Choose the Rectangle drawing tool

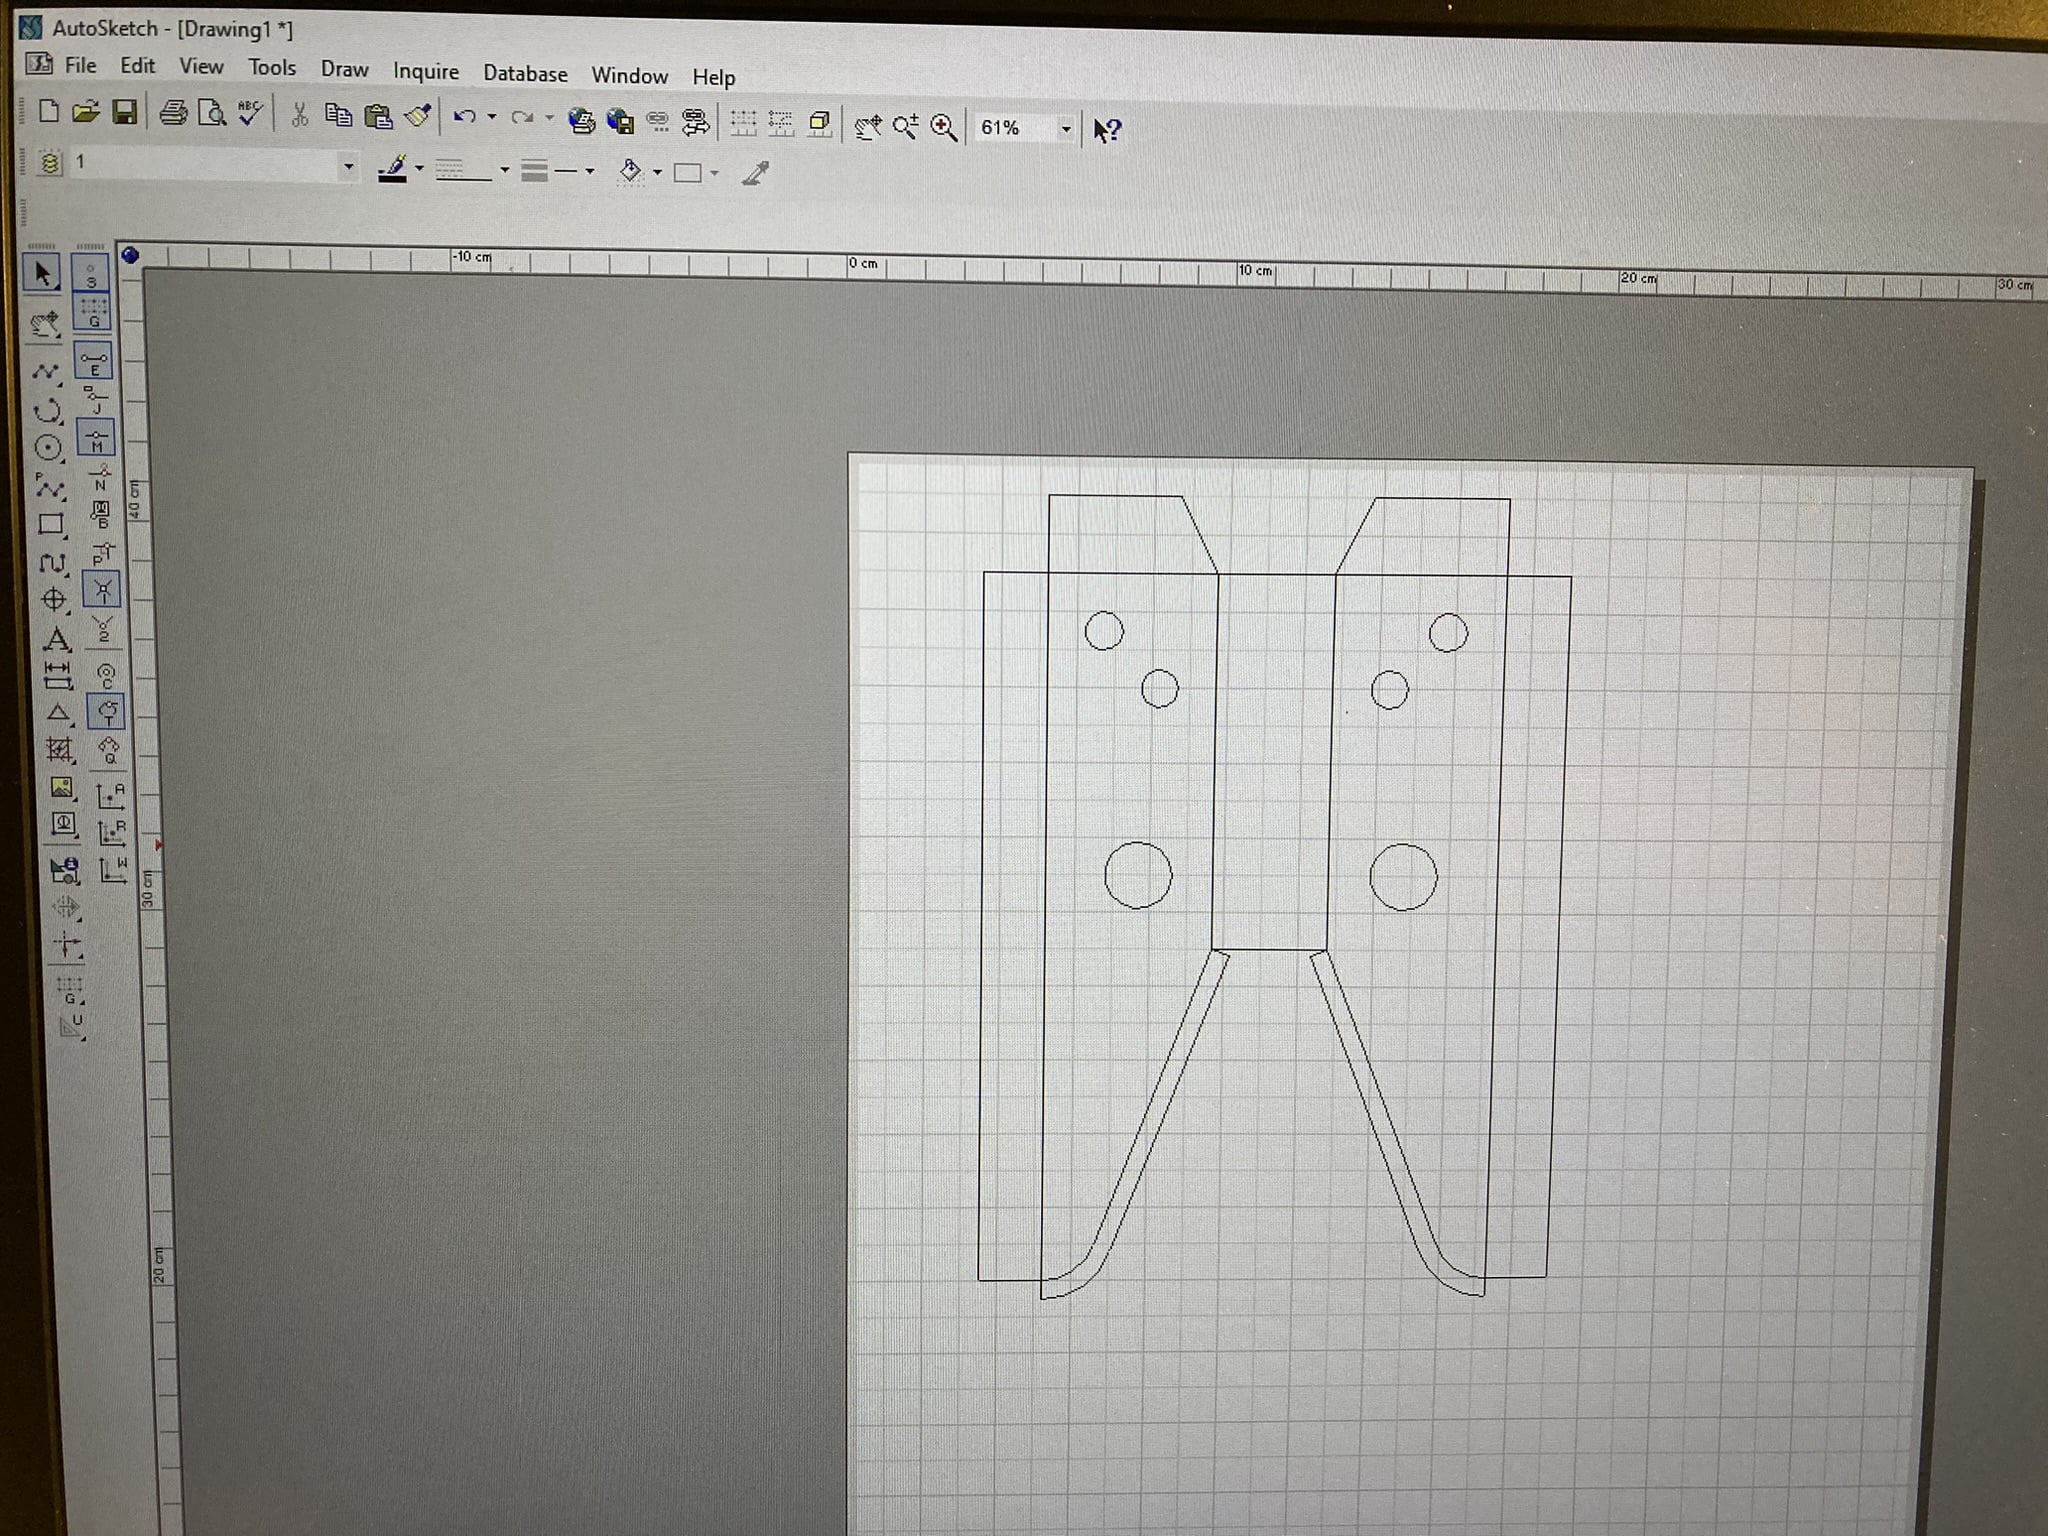(51, 524)
